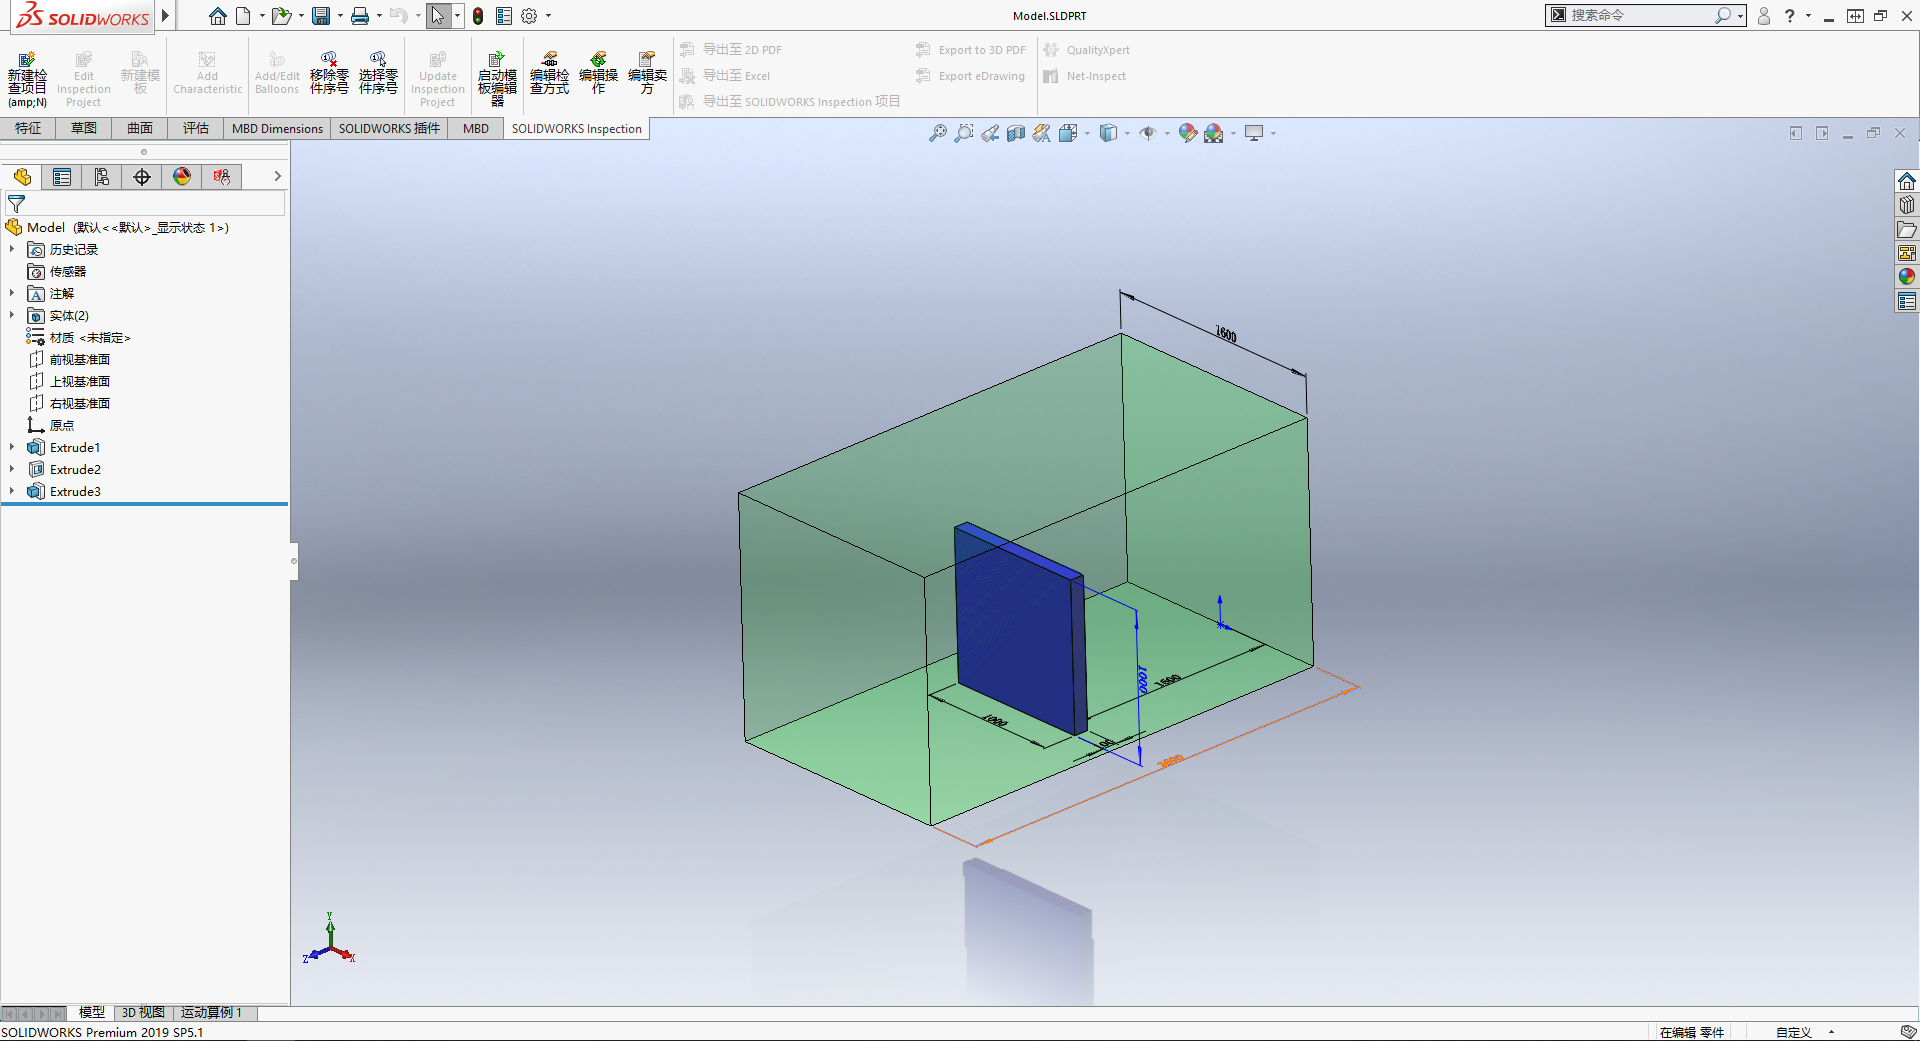Expand the 历史记录 tree node

tap(12, 249)
